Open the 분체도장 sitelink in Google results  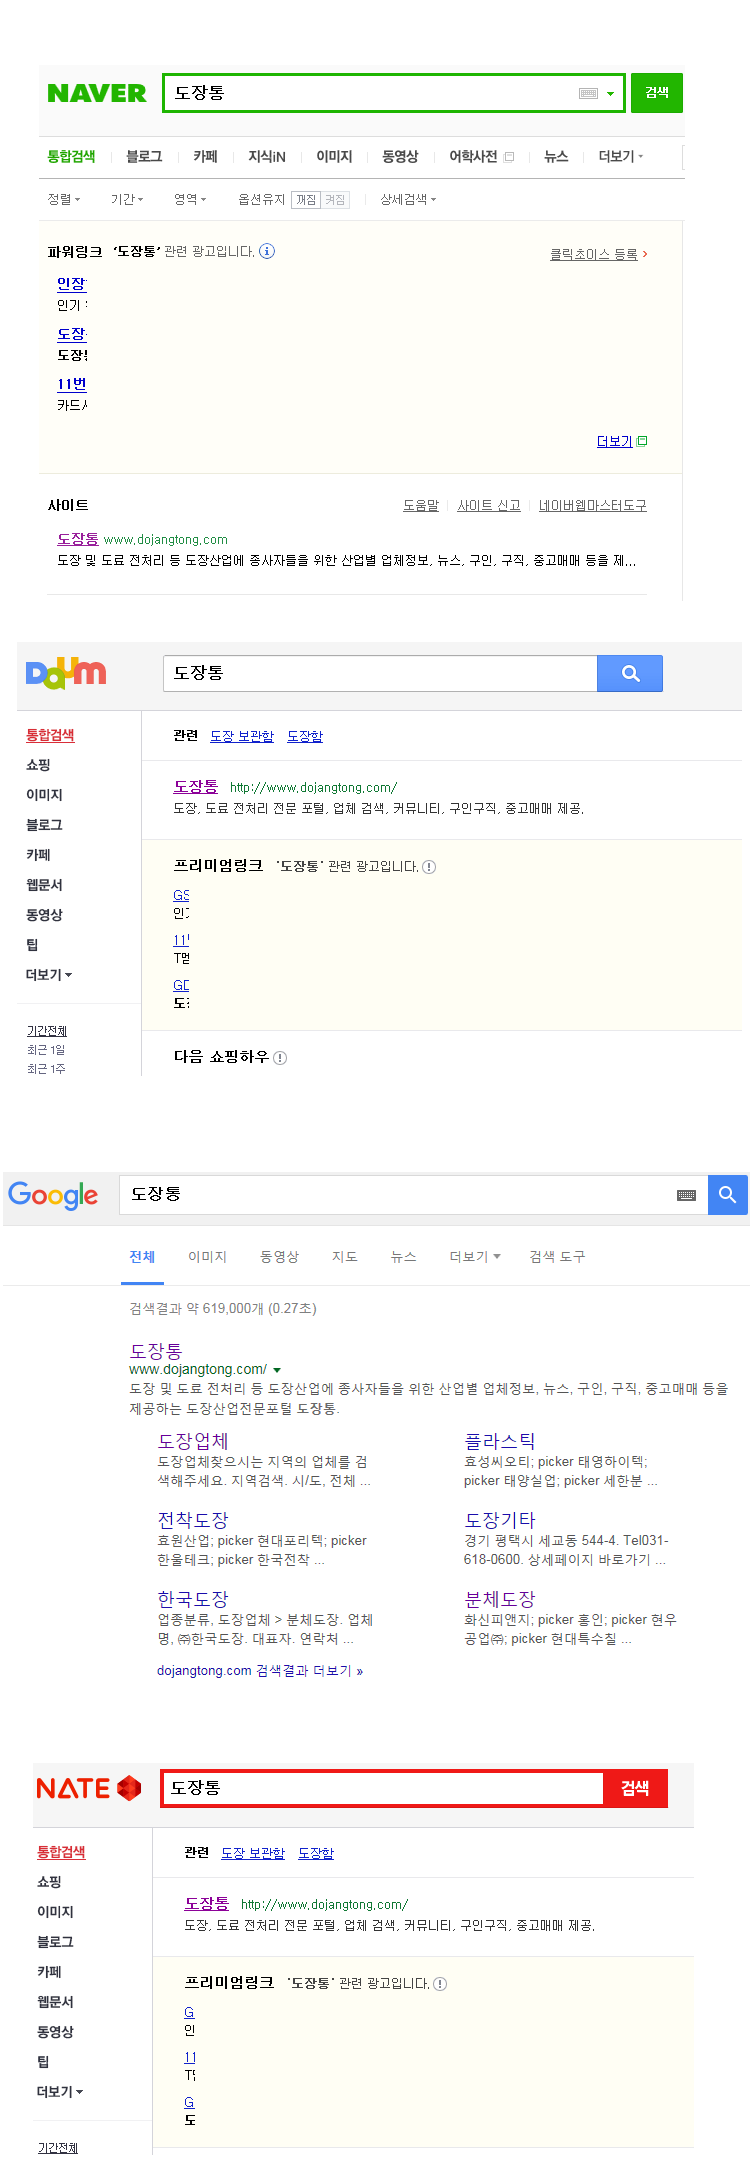point(499,1599)
